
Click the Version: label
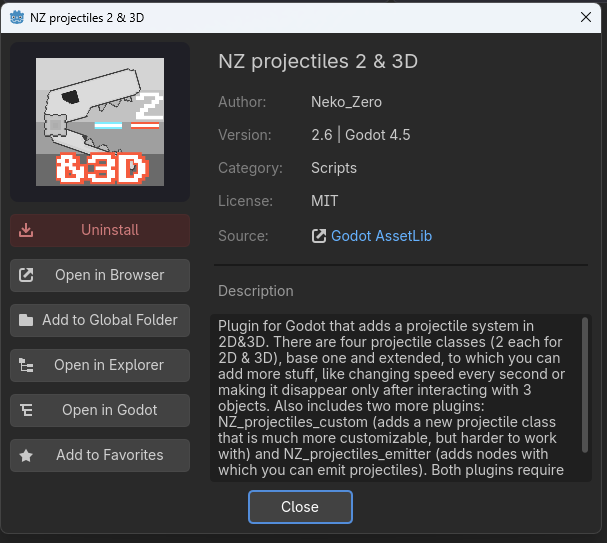(245, 135)
